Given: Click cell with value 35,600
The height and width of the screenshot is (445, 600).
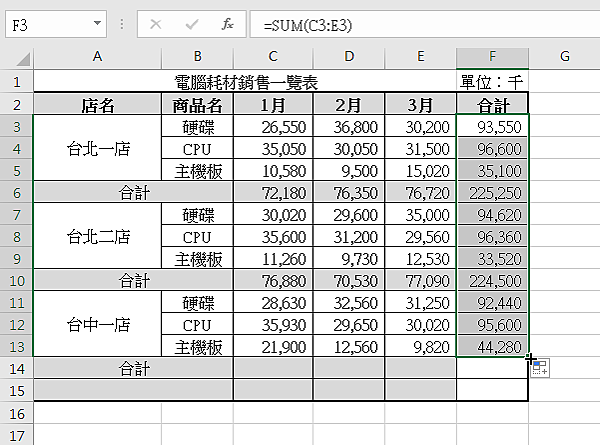Looking at the screenshot, I should click(x=273, y=236).
